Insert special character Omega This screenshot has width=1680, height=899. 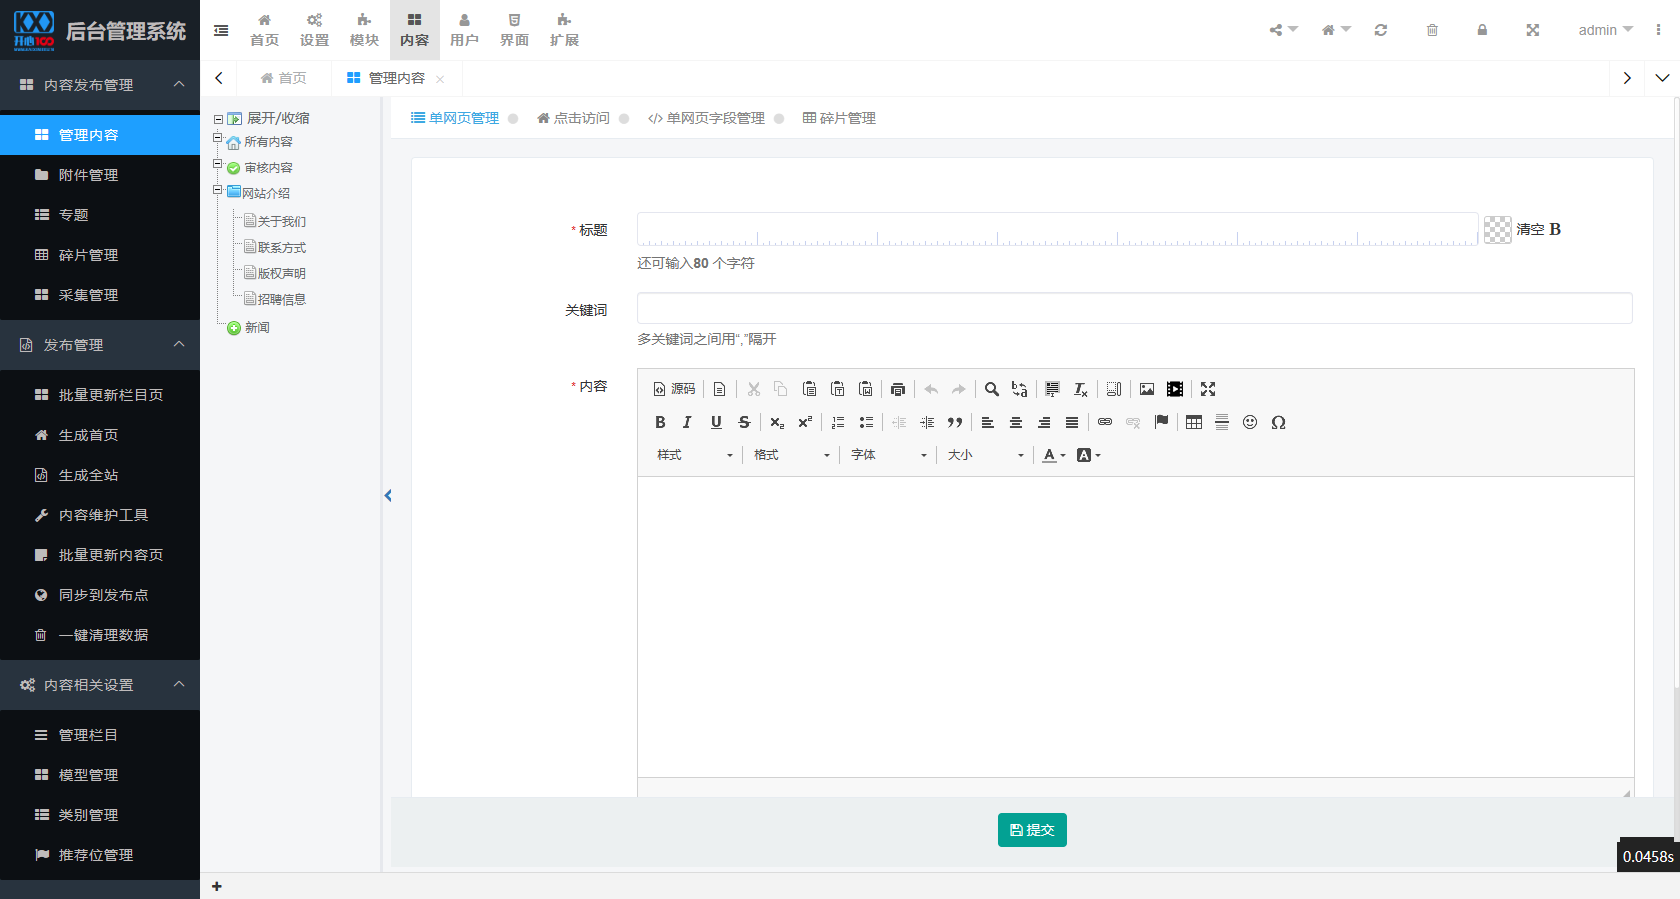click(x=1278, y=422)
